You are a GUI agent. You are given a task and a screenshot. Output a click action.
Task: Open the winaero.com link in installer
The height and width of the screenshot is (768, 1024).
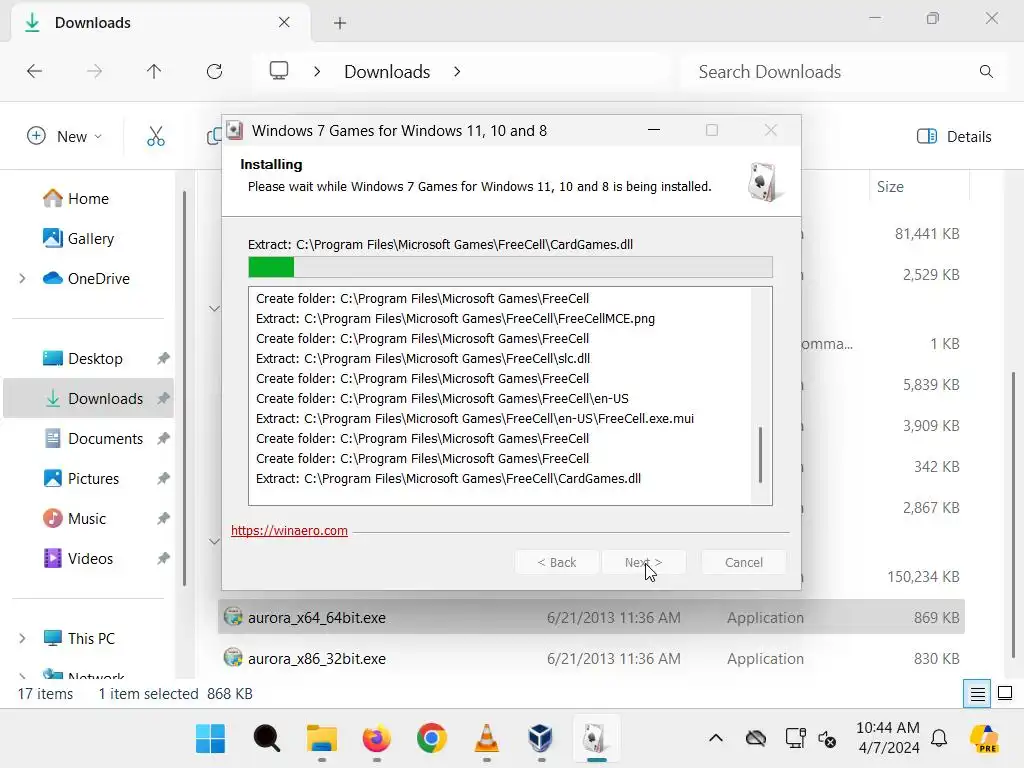pos(289,530)
